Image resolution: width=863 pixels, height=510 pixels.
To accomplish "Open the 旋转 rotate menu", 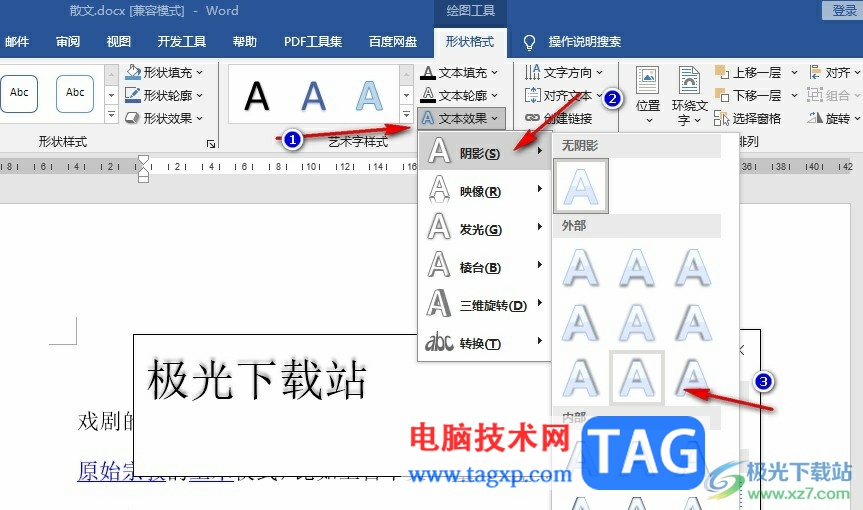I will click(834, 118).
